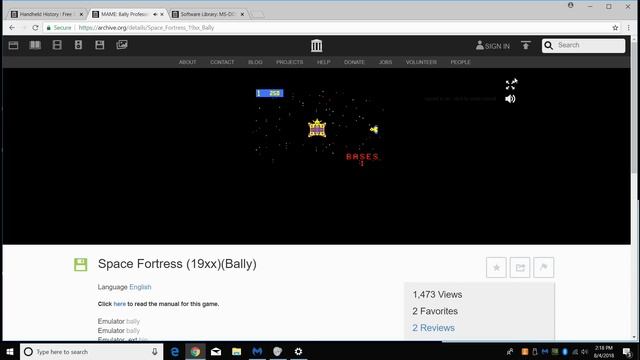Open the first 'bally' Emulator link
The height and width of the screenshot is (360, 640).
133,321
